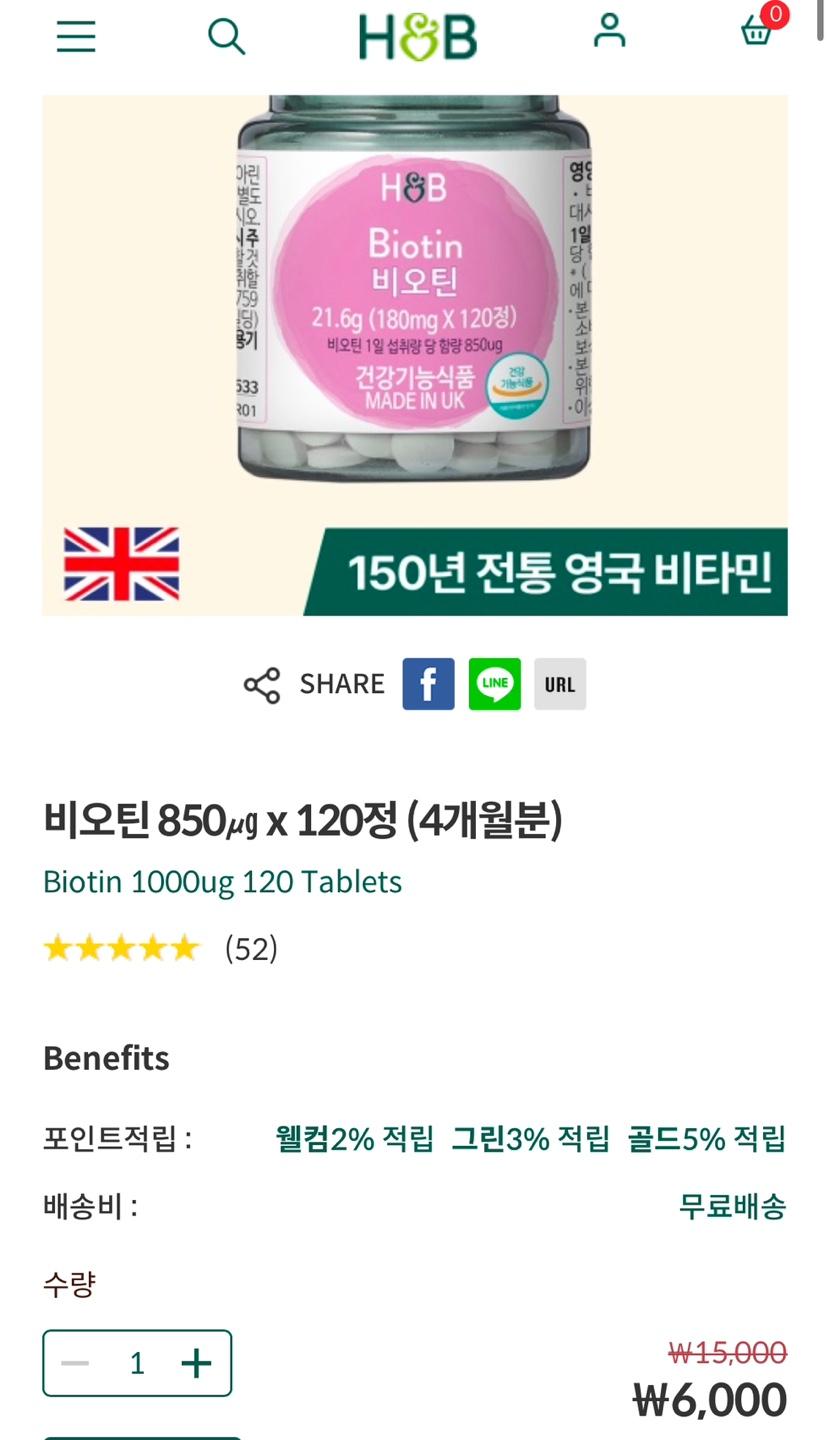The width and height of the screenshot is (830, 1440).
Task: Select 골드5% 적립 point benefit
Action: coord(707,1138)
